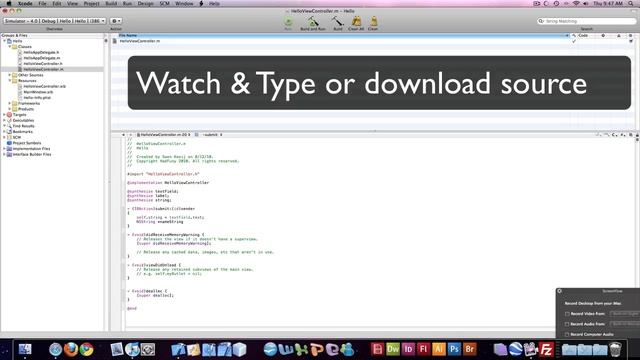Click the Code column header
Viewport: 640px width, 360px height.
(583, 36)
